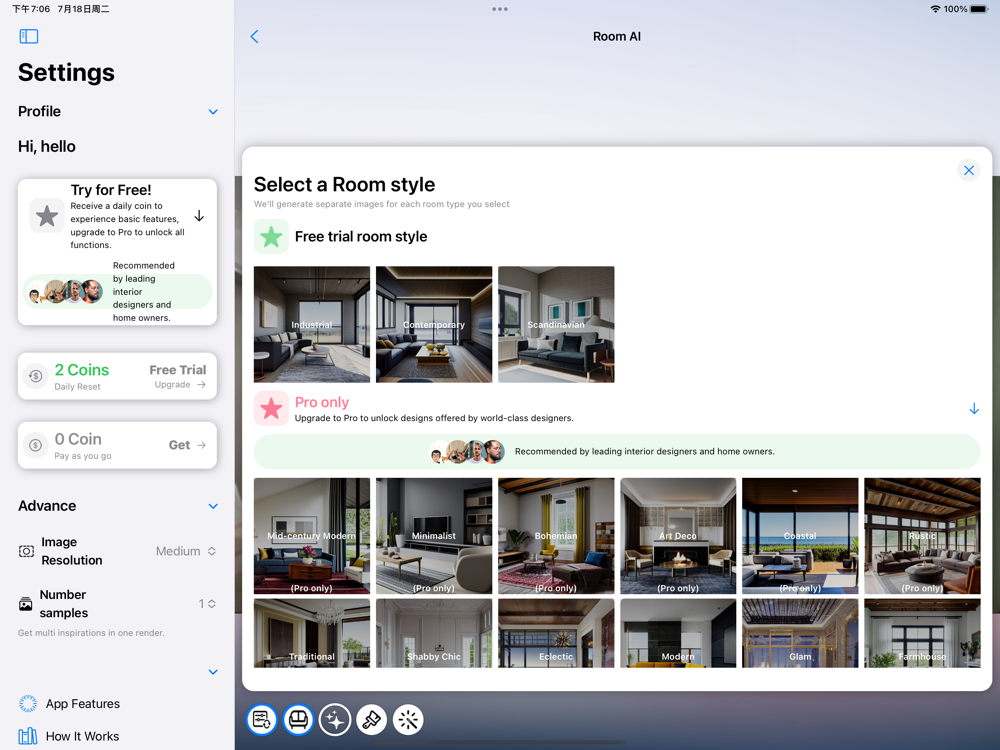This screenshot has height=750, width=1000.
Task: Open App Features
Action: click(83, 703)
